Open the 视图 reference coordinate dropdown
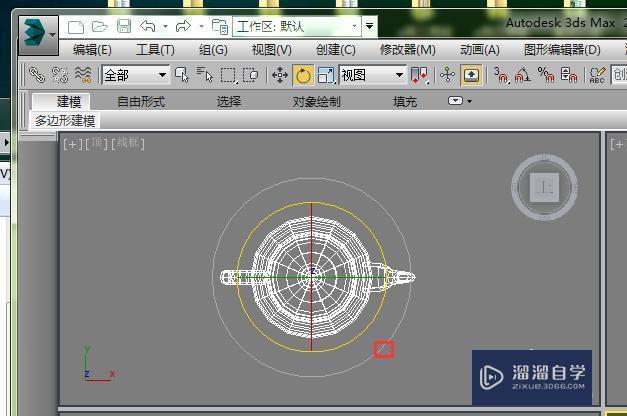Viewport: 627px width, 416px height. (372, 75)
